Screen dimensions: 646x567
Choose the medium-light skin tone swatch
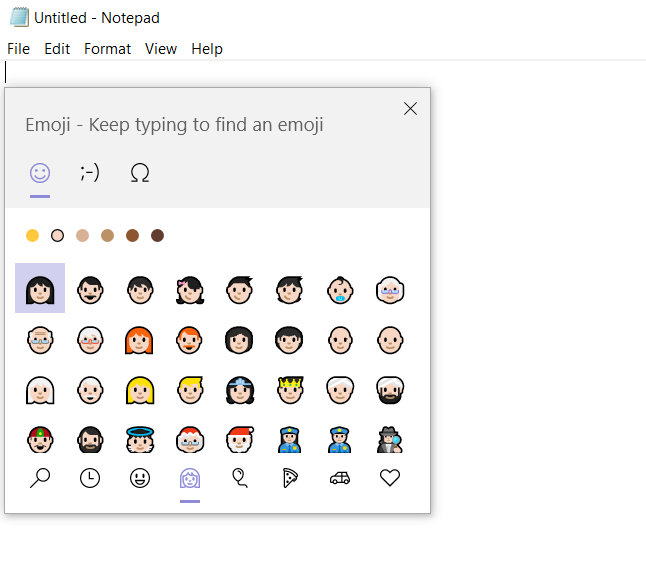82,236
